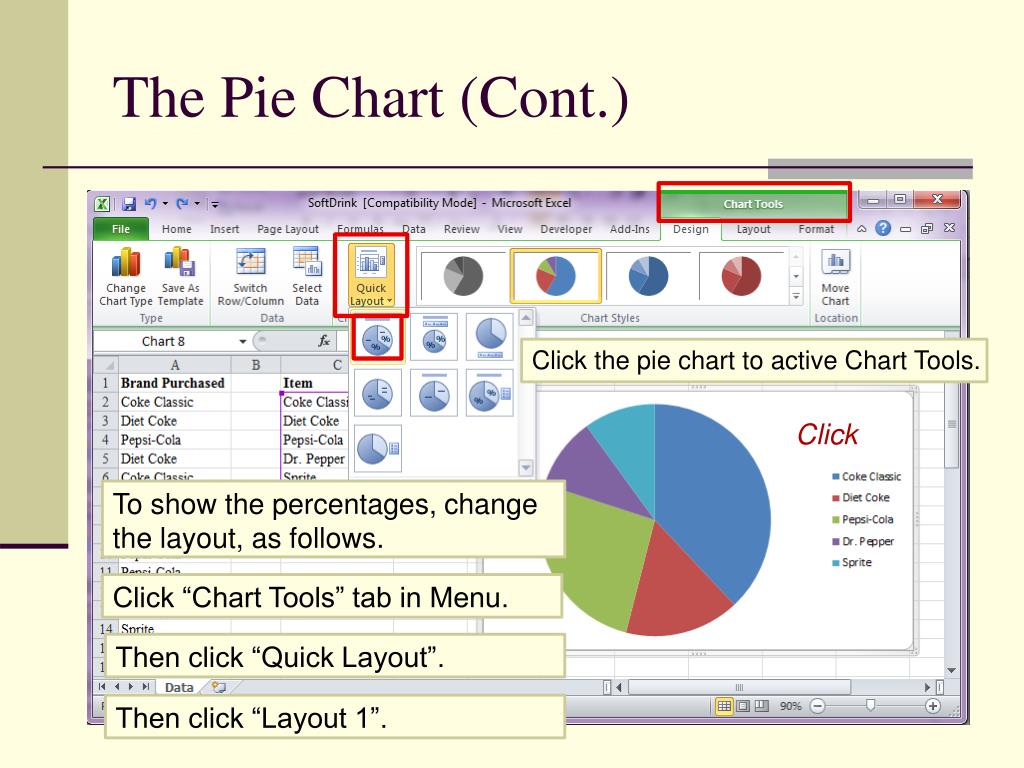1024x768 pixels.
Task: Click the Name Box showing Chart 8
Action: (x=164, y=342)
